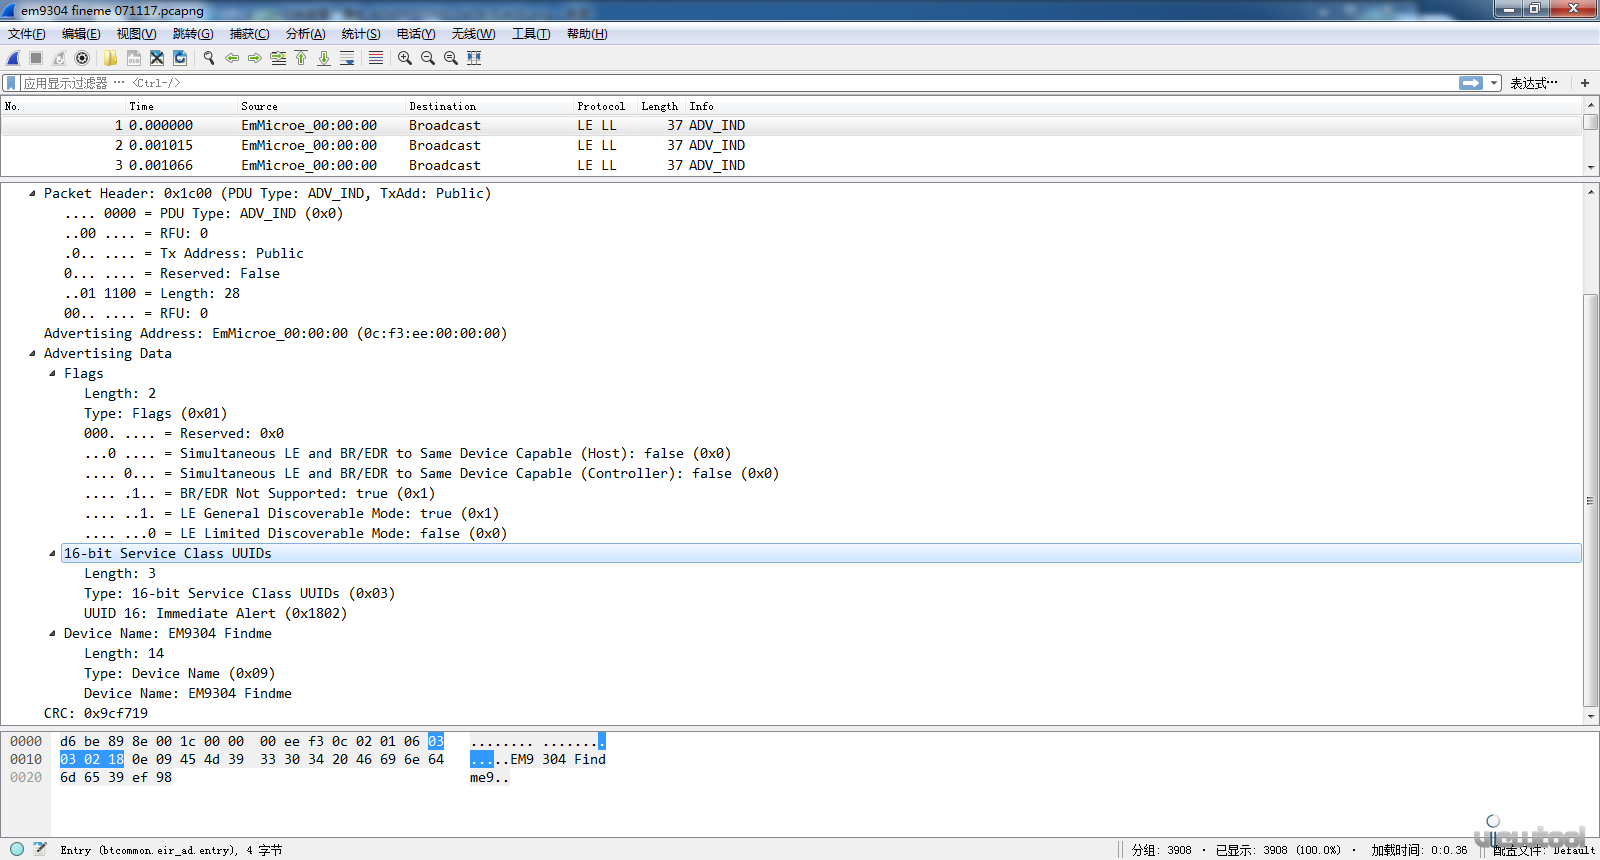The height and width of the screenshot is (860, 1600).
Task: Toggle auto-scroll during live capture icon
Action: [x=347, y=58]
